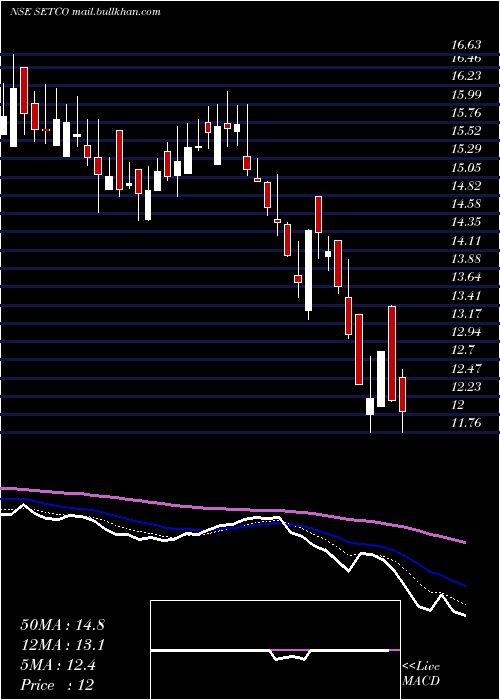Click the 50MA : 14.8 readout
The image size is (500, 700).
click(x=62, y=625)
